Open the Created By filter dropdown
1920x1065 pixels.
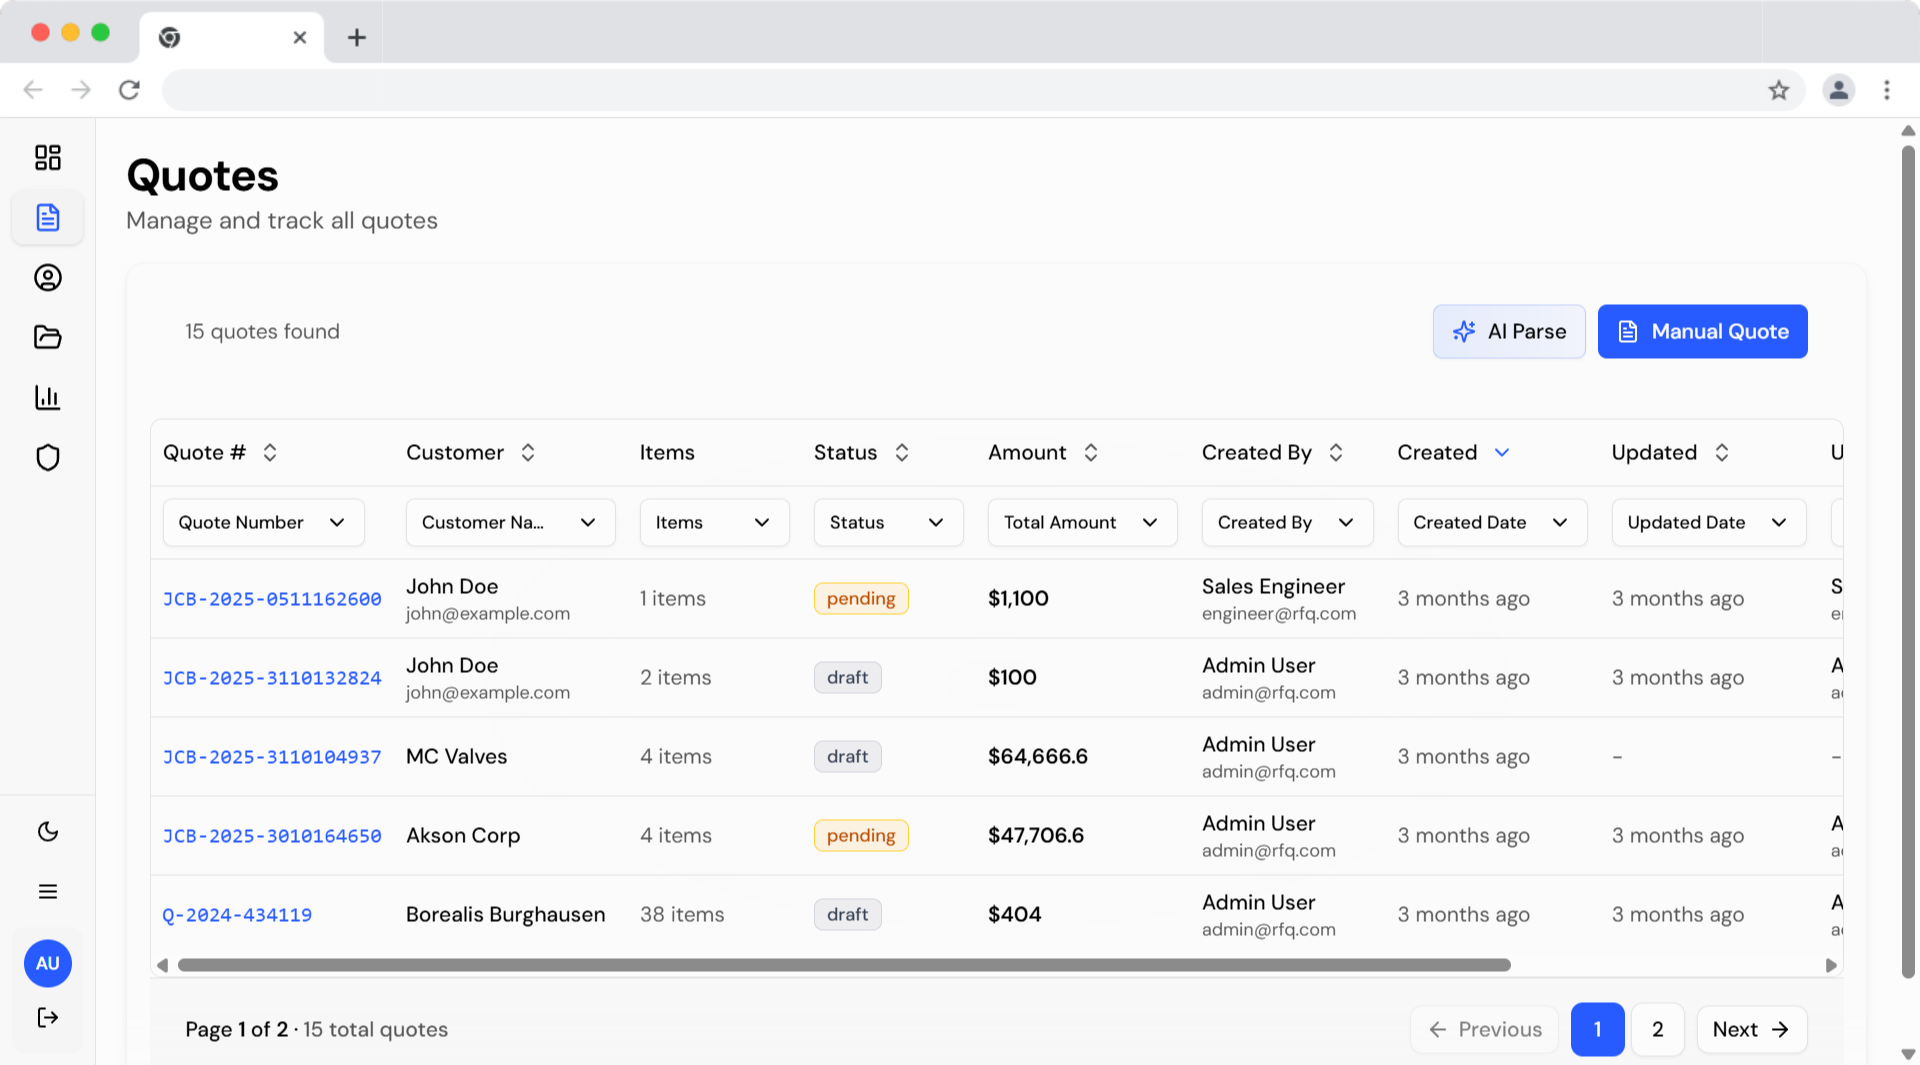point(1287,522)
